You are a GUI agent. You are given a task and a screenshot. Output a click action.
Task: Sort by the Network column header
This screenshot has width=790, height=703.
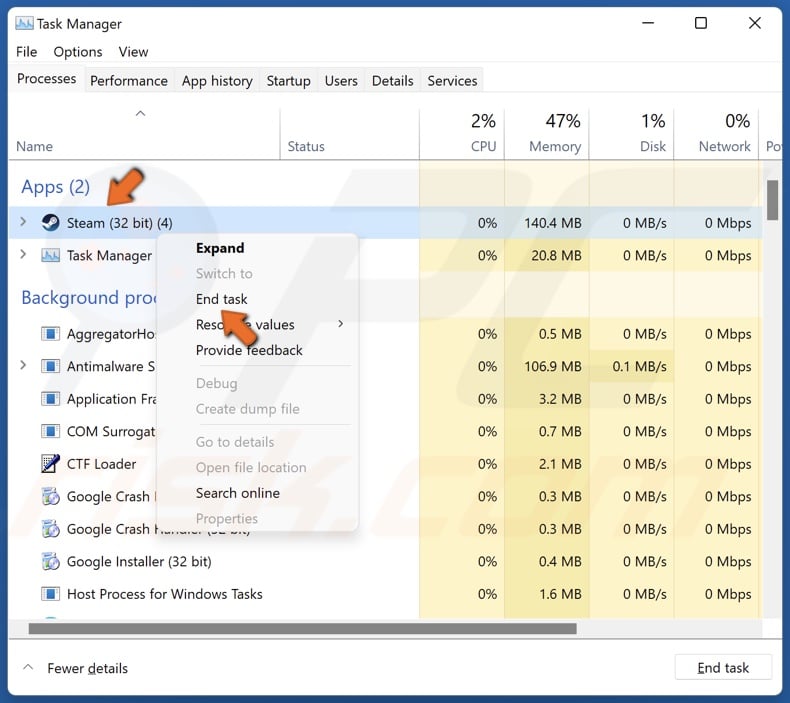click(716, 134)
